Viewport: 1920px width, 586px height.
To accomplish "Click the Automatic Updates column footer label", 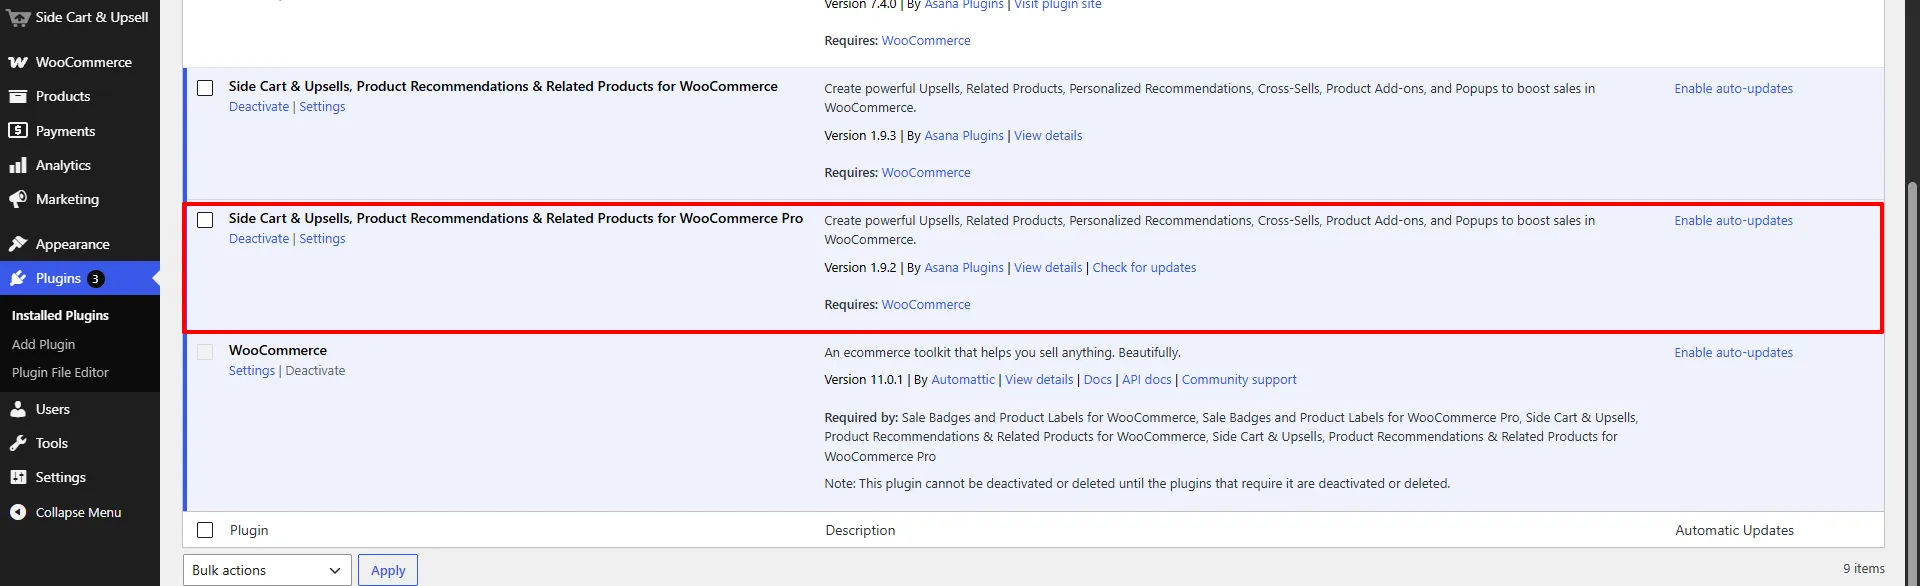I will 1734,531.
